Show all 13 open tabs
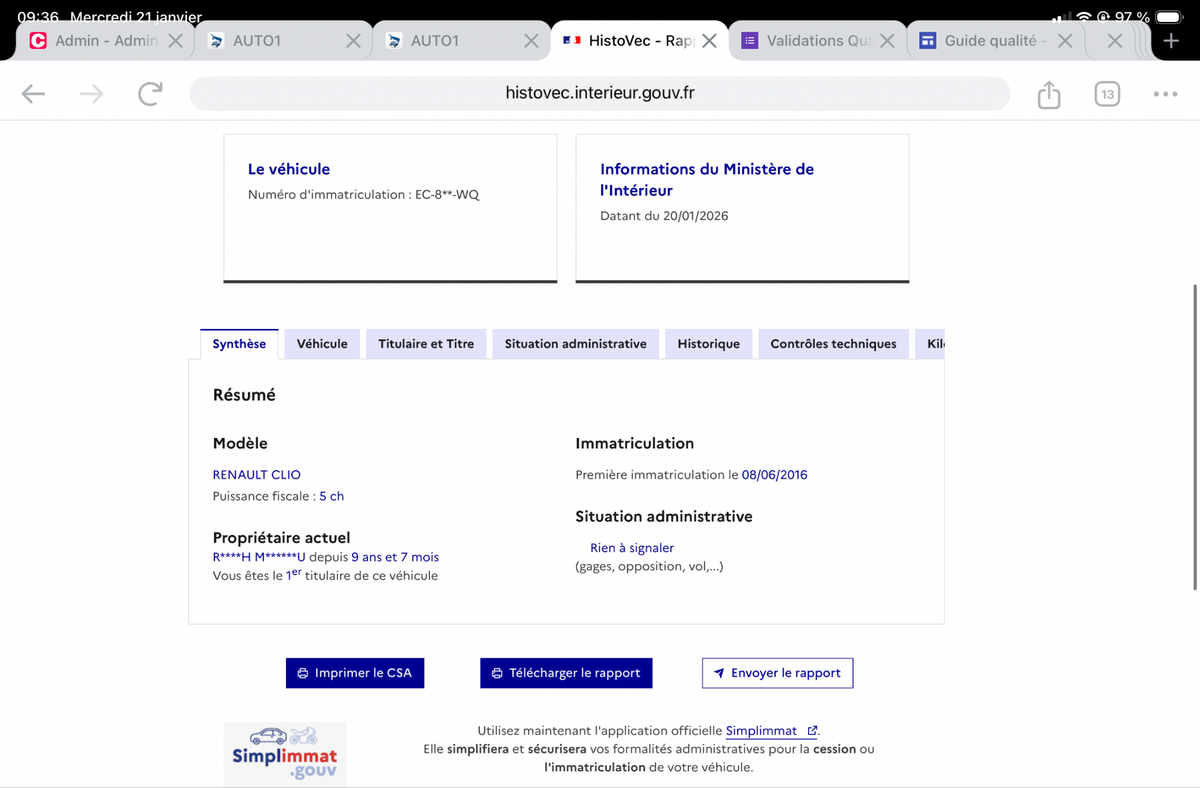Viewport: 1200px width, 788px height. pos(1107,94)
